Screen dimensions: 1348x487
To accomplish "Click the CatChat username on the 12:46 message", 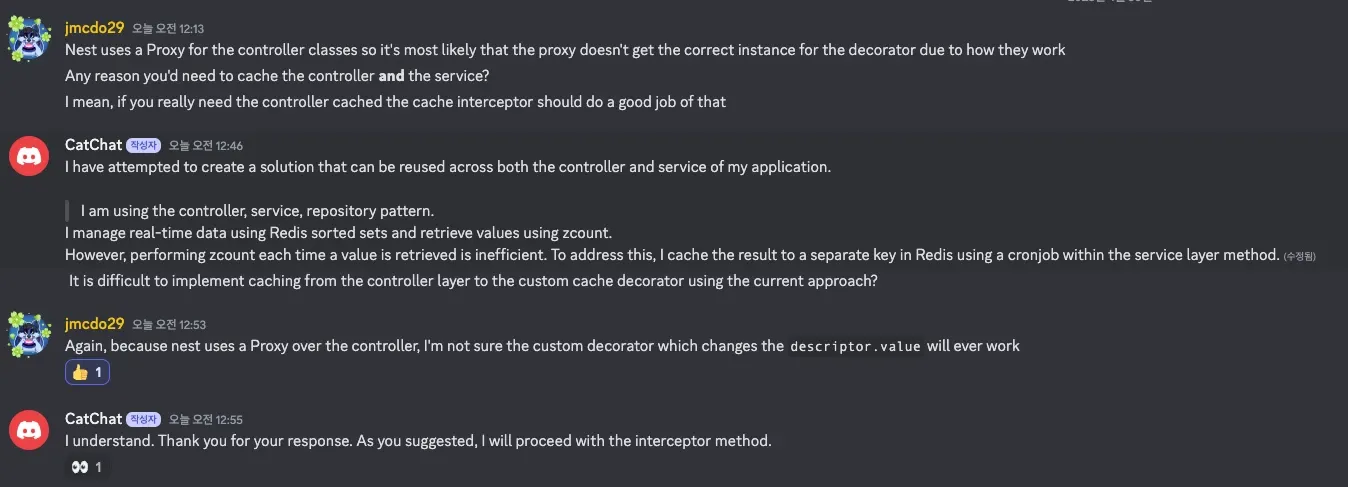I will point(93,145).
